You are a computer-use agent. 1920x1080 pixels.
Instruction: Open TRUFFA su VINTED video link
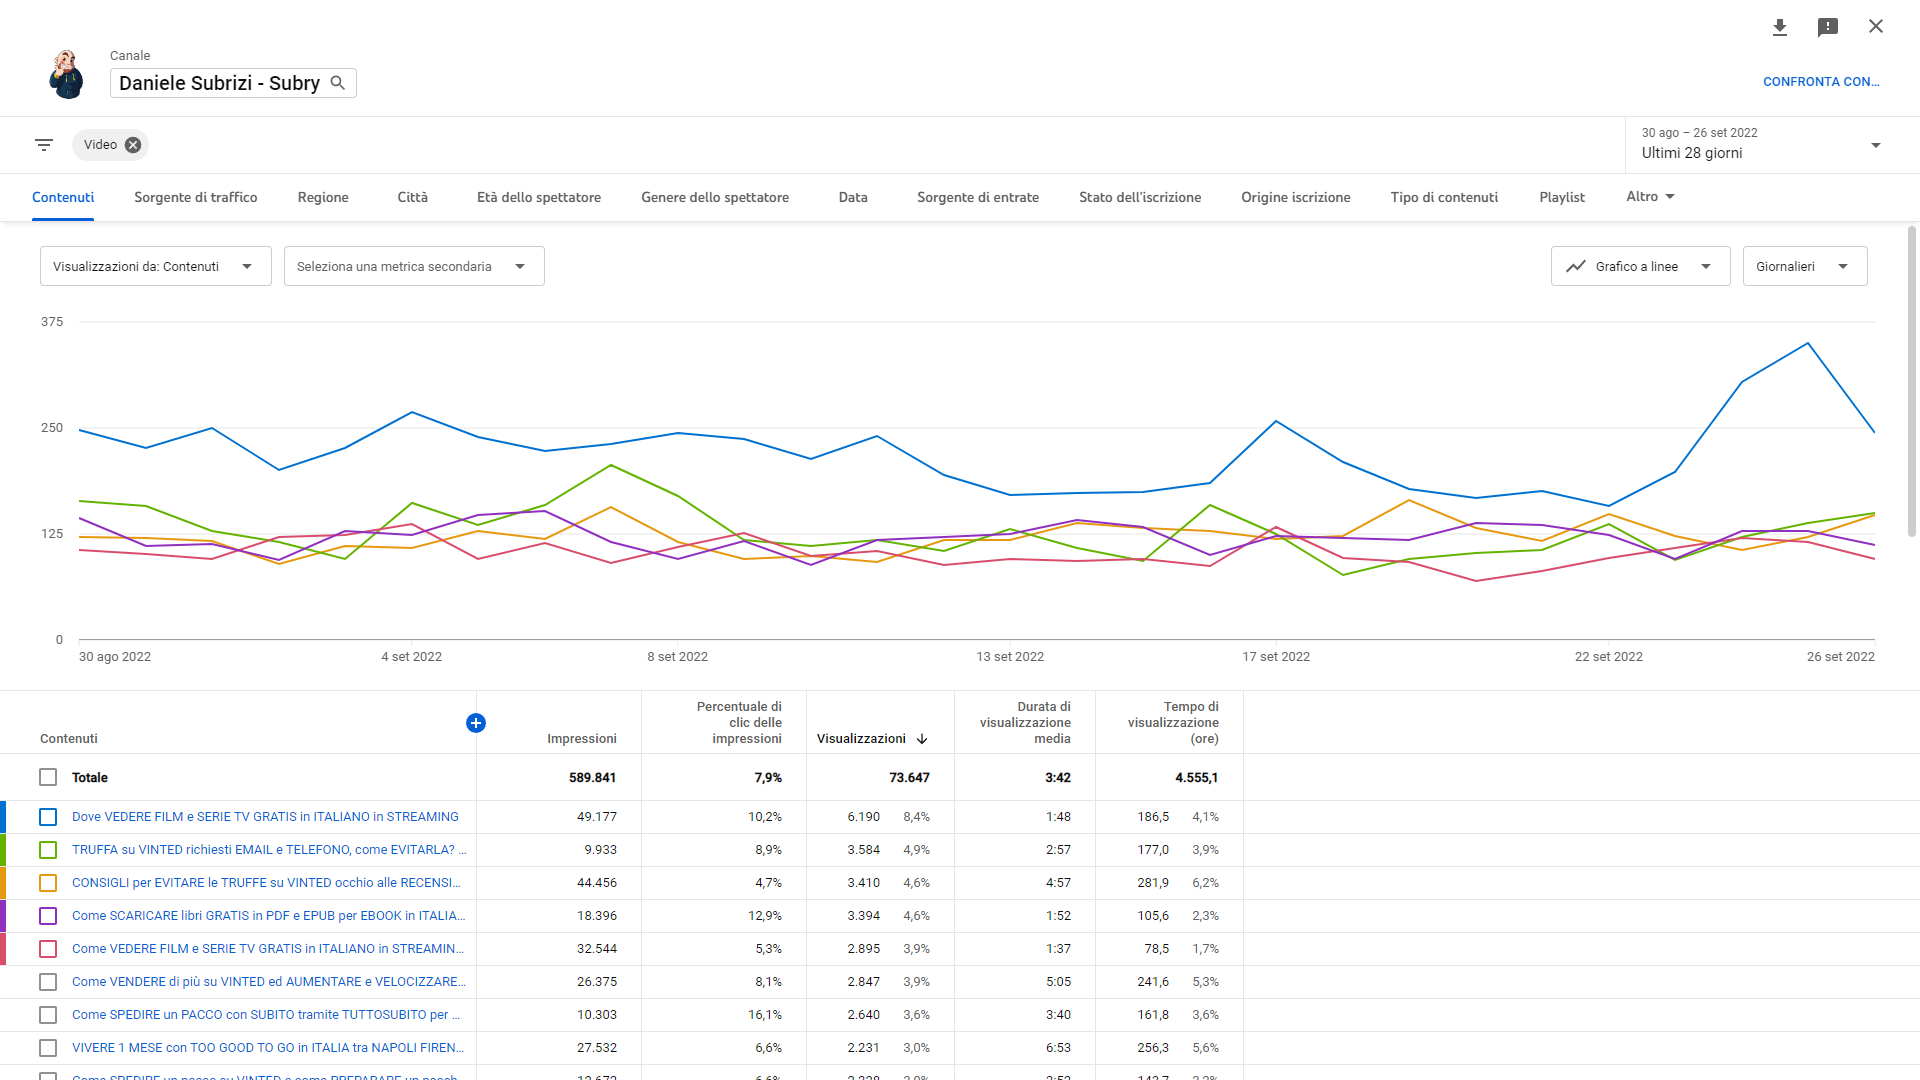269,850
